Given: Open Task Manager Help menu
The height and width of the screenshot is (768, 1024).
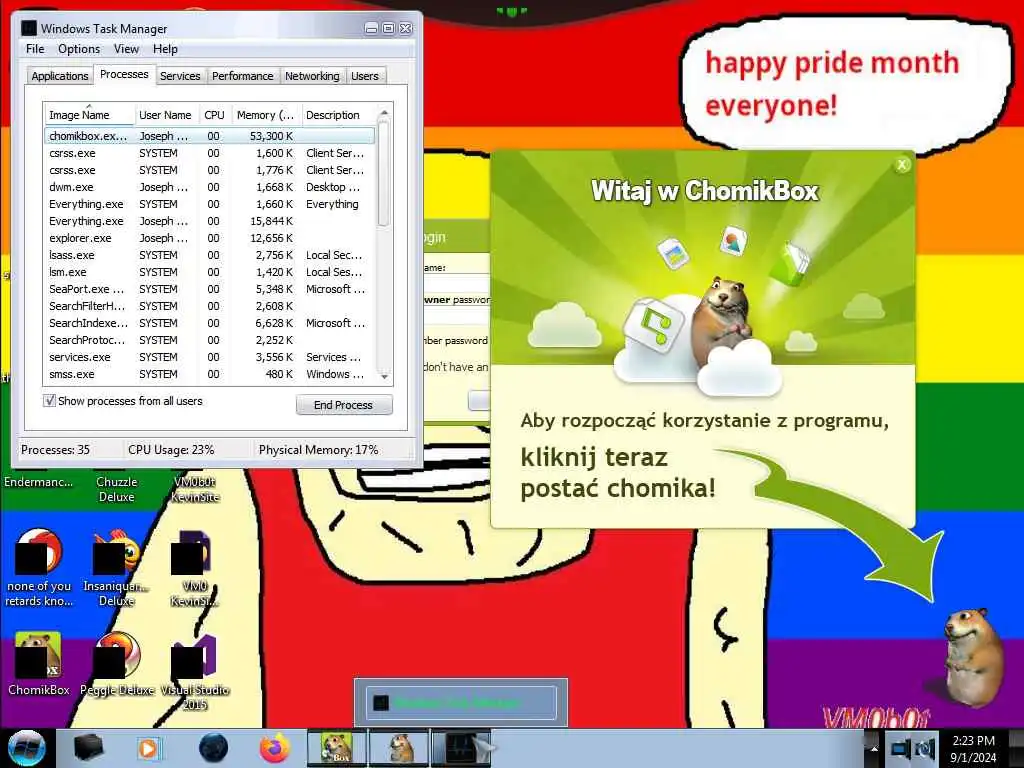Looking at the screenshot, I should (165, 49).
